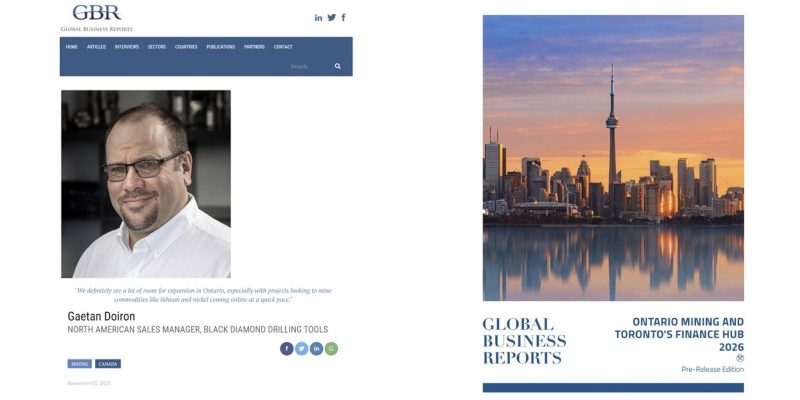Click the GBR Global Business Reports logo
The image size is (800, 400).
coord(96,18)
